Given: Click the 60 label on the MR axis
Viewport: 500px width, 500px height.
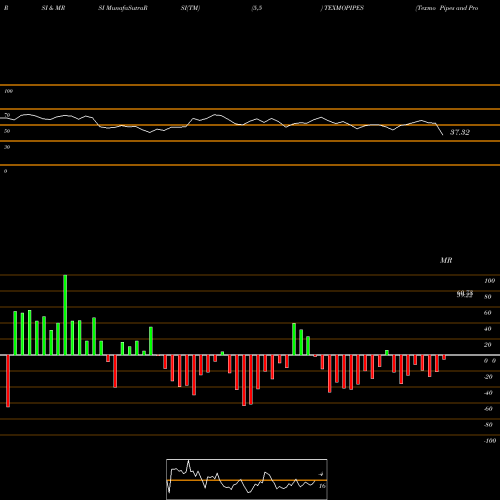Looking at the screenshot, I should tap(488, 313).
